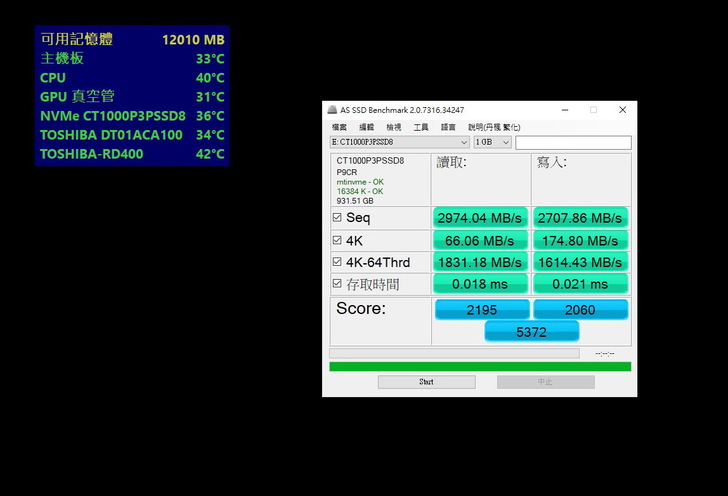Click the AS SSD Benchmark title bar icon
The height and width of the screenshot is (496, 728).
pos(331,109)
